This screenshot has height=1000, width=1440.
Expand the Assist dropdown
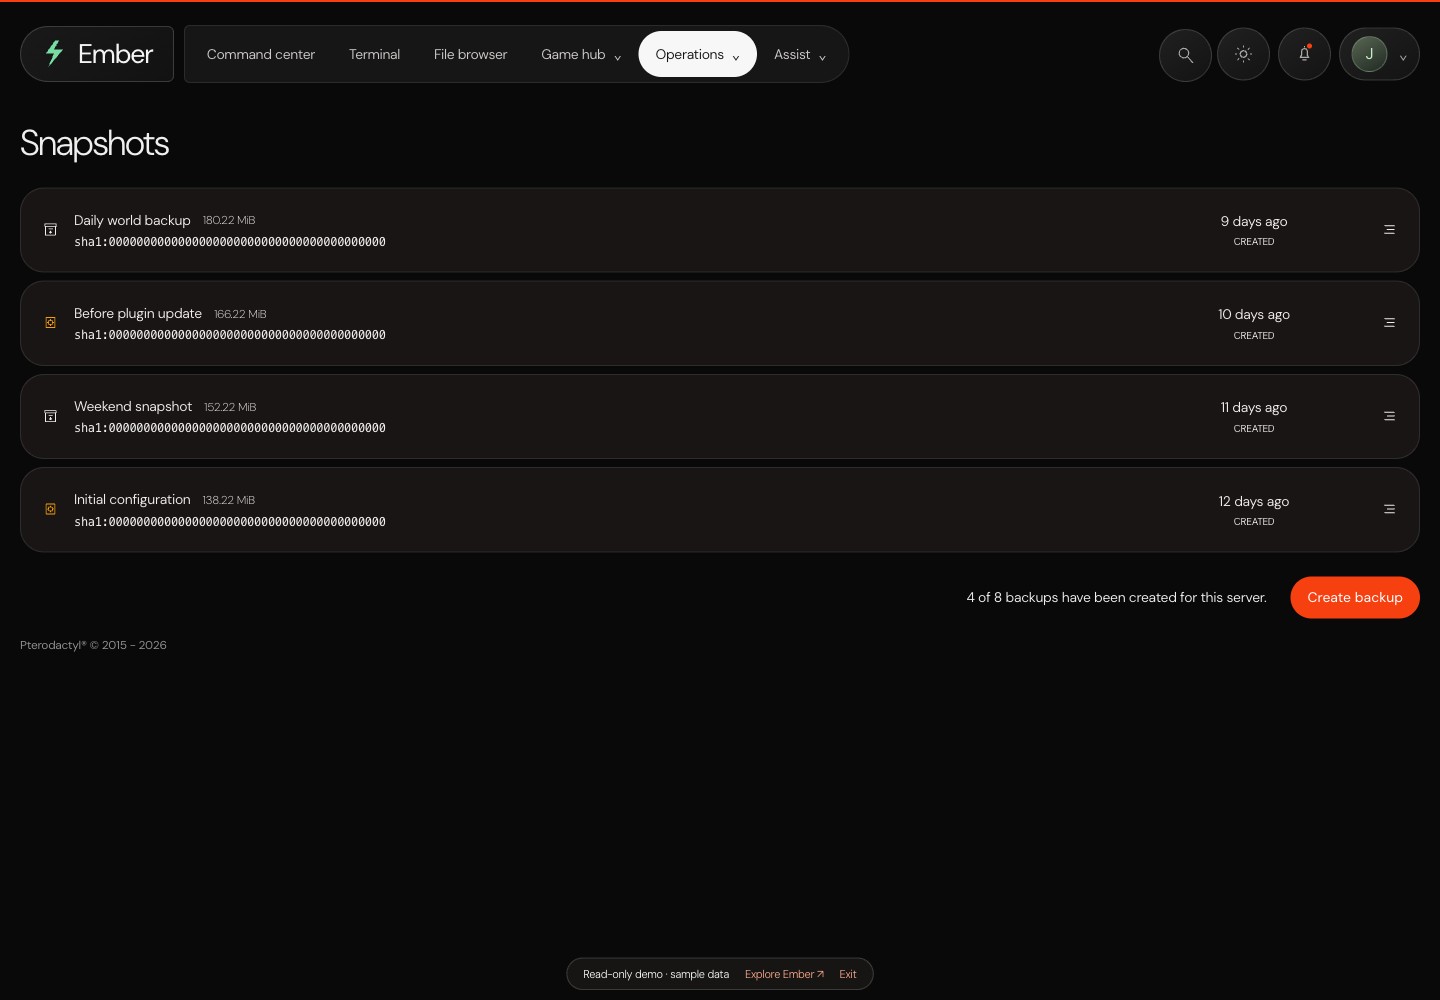800,55
